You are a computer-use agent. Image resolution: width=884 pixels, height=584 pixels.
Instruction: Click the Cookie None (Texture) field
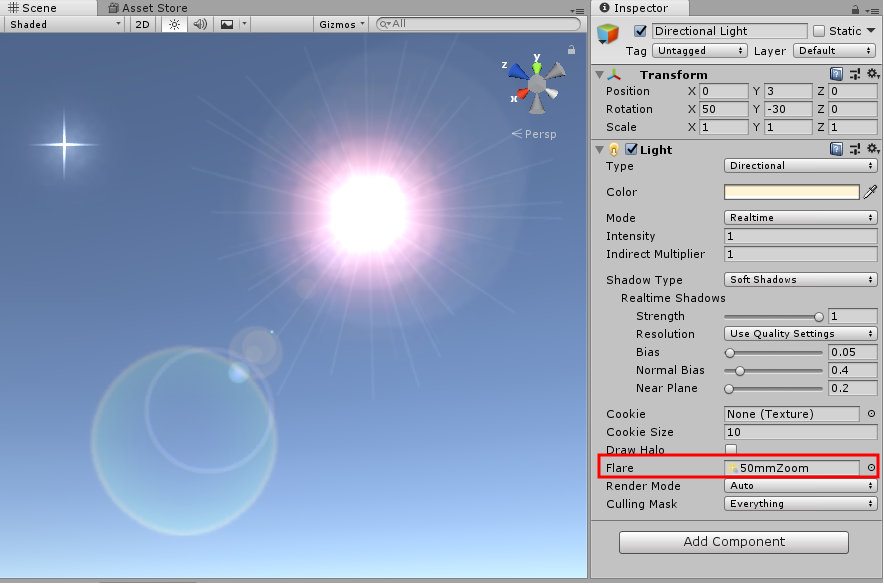tap(792, 414)
